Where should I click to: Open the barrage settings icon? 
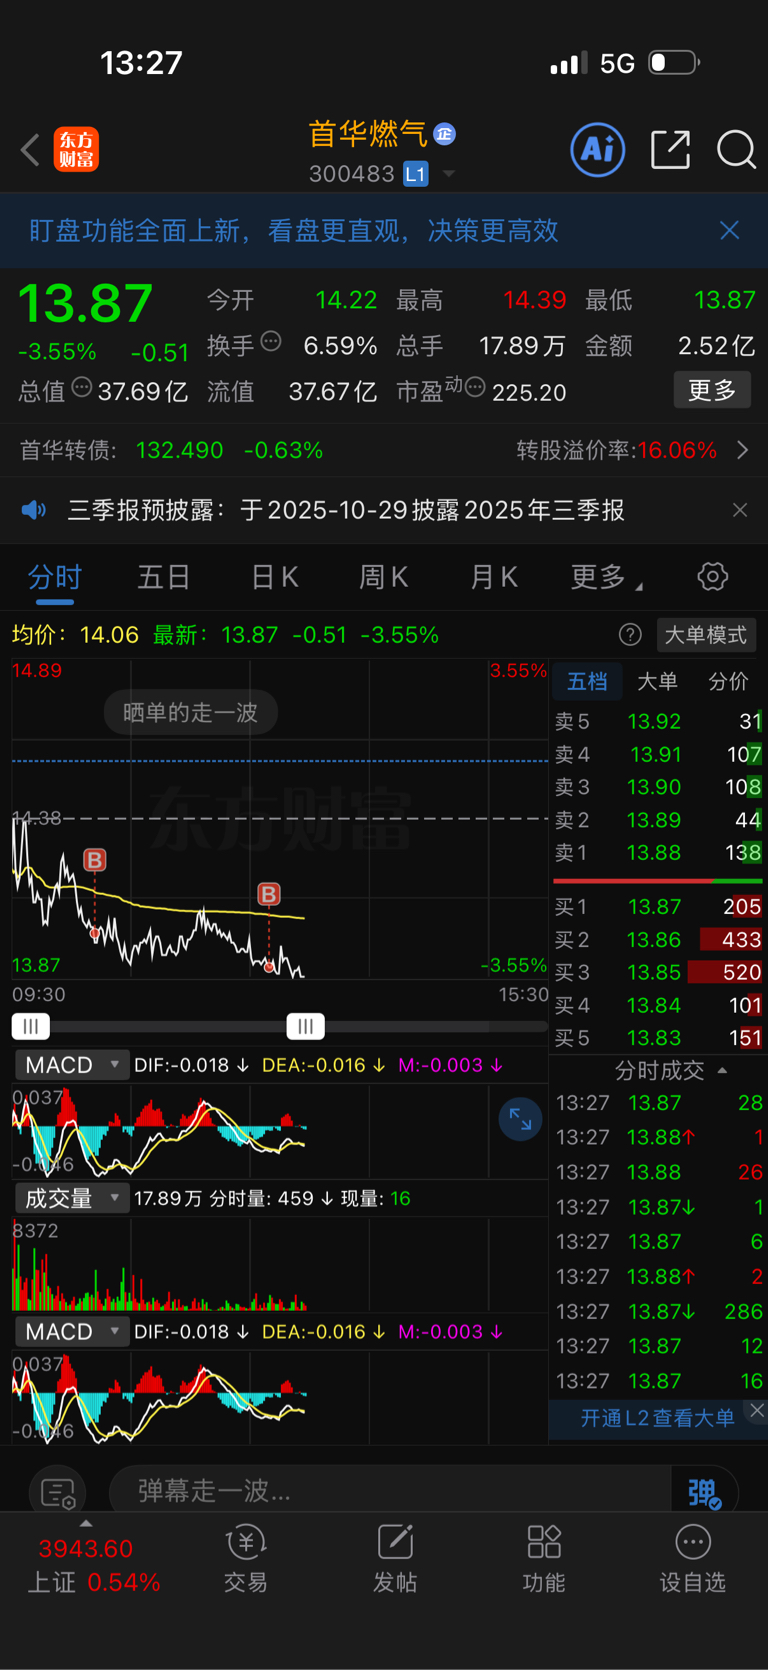57,1493
